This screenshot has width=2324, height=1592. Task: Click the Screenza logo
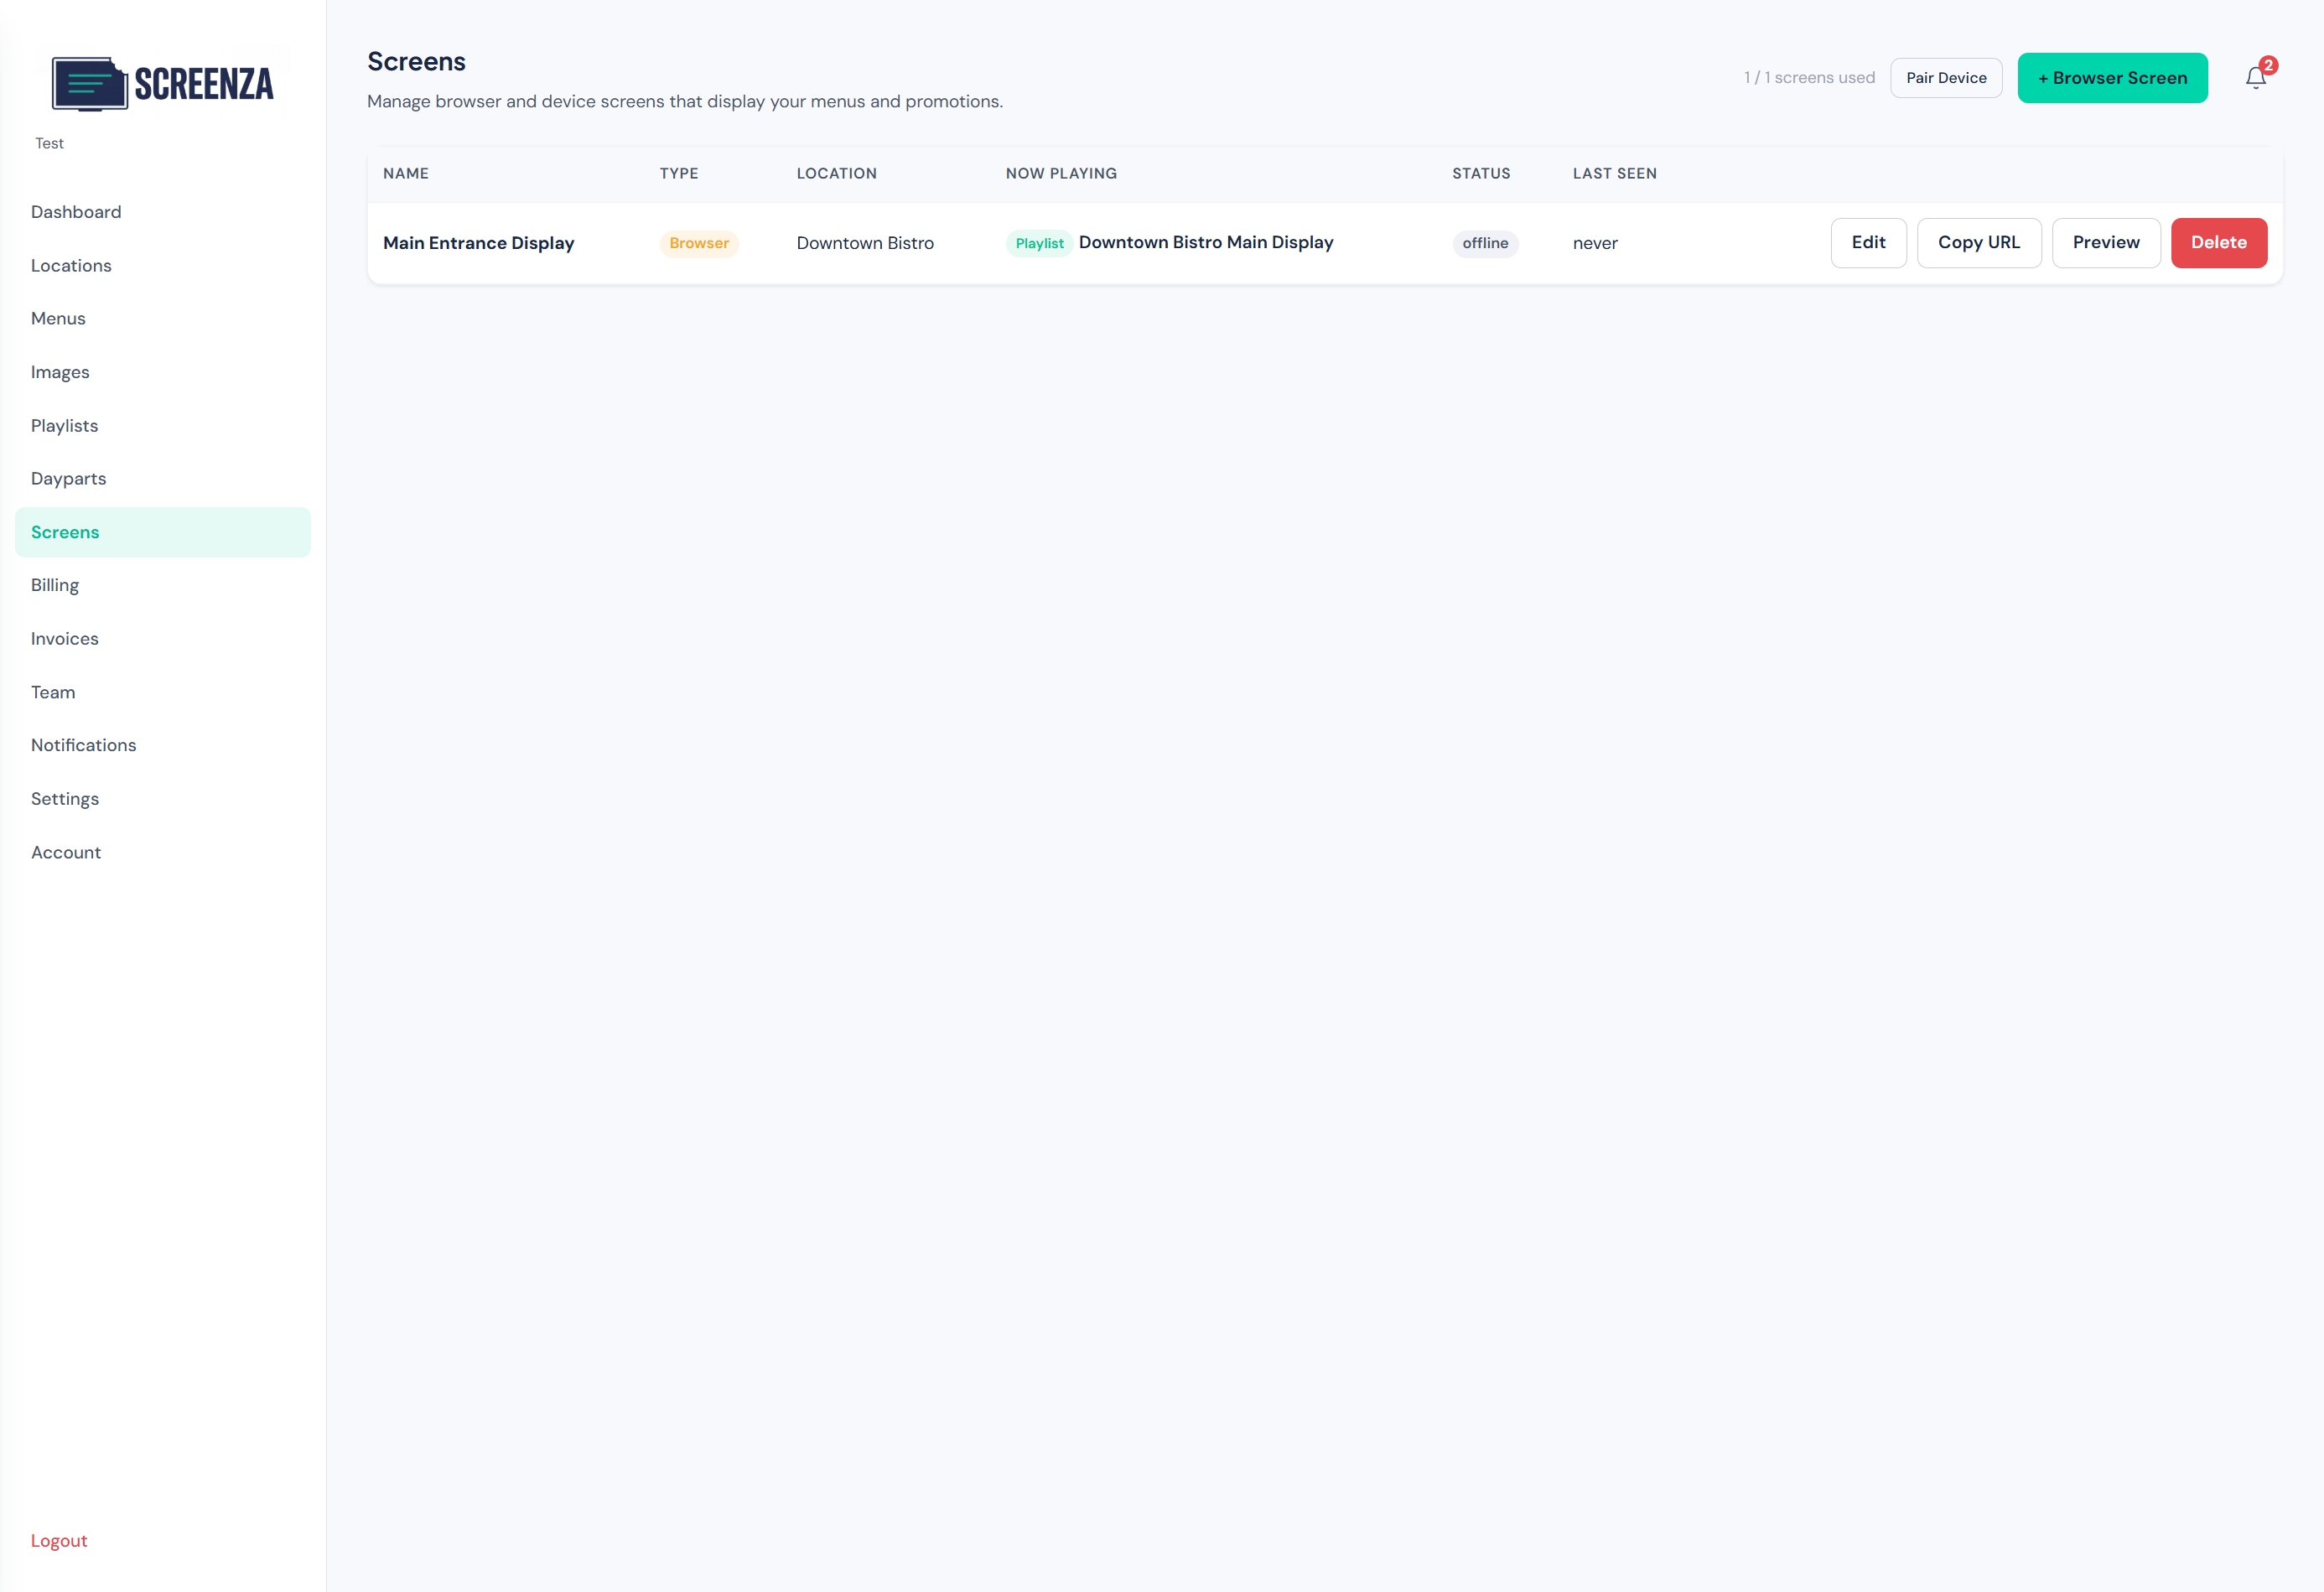click(162, 83)
